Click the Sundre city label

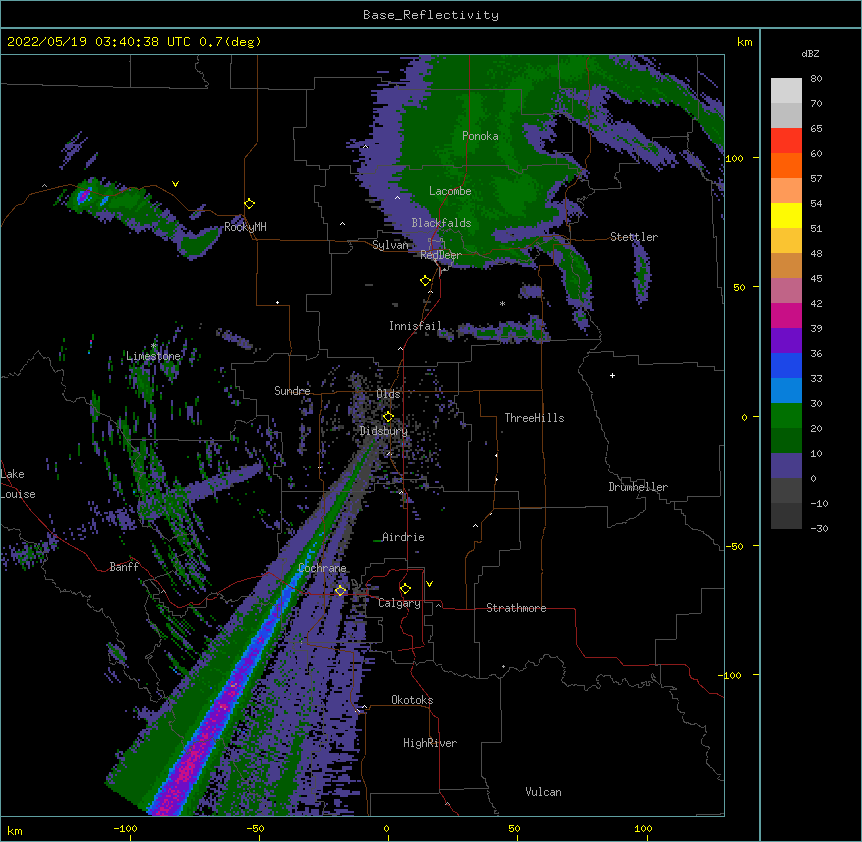[x=292, y=391]
